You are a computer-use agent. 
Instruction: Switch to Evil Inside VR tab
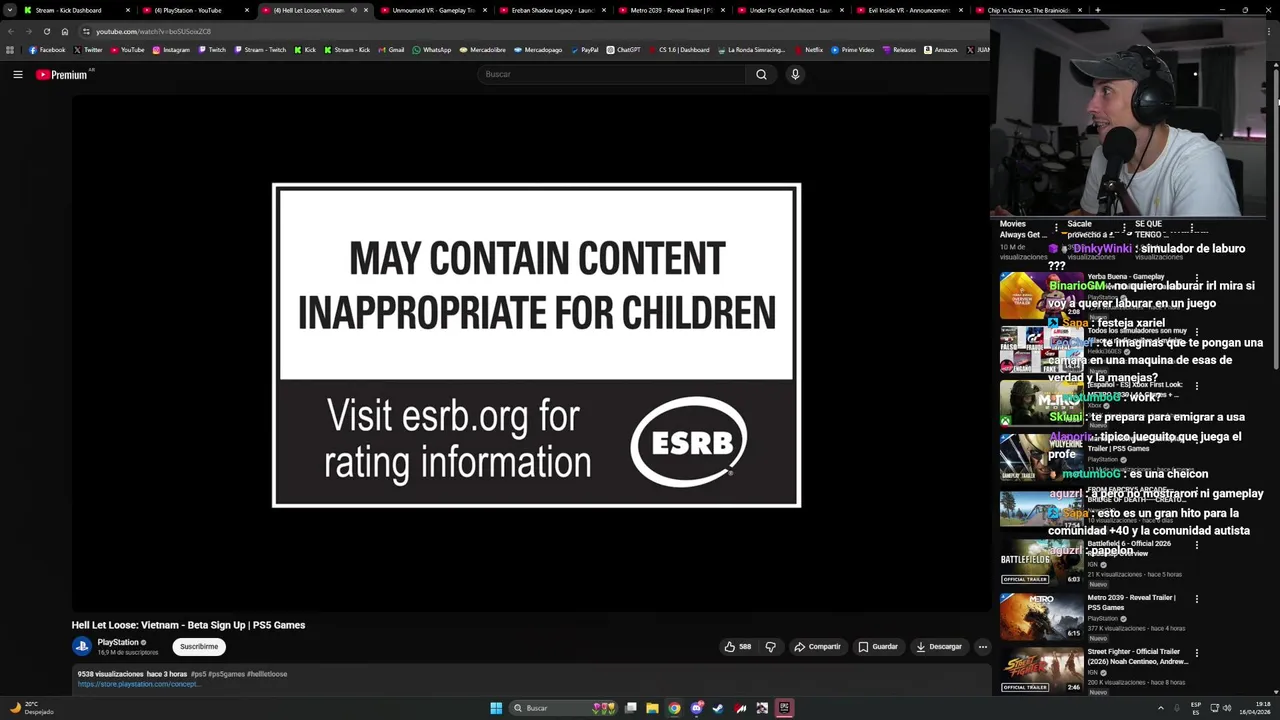coord(908,10)
